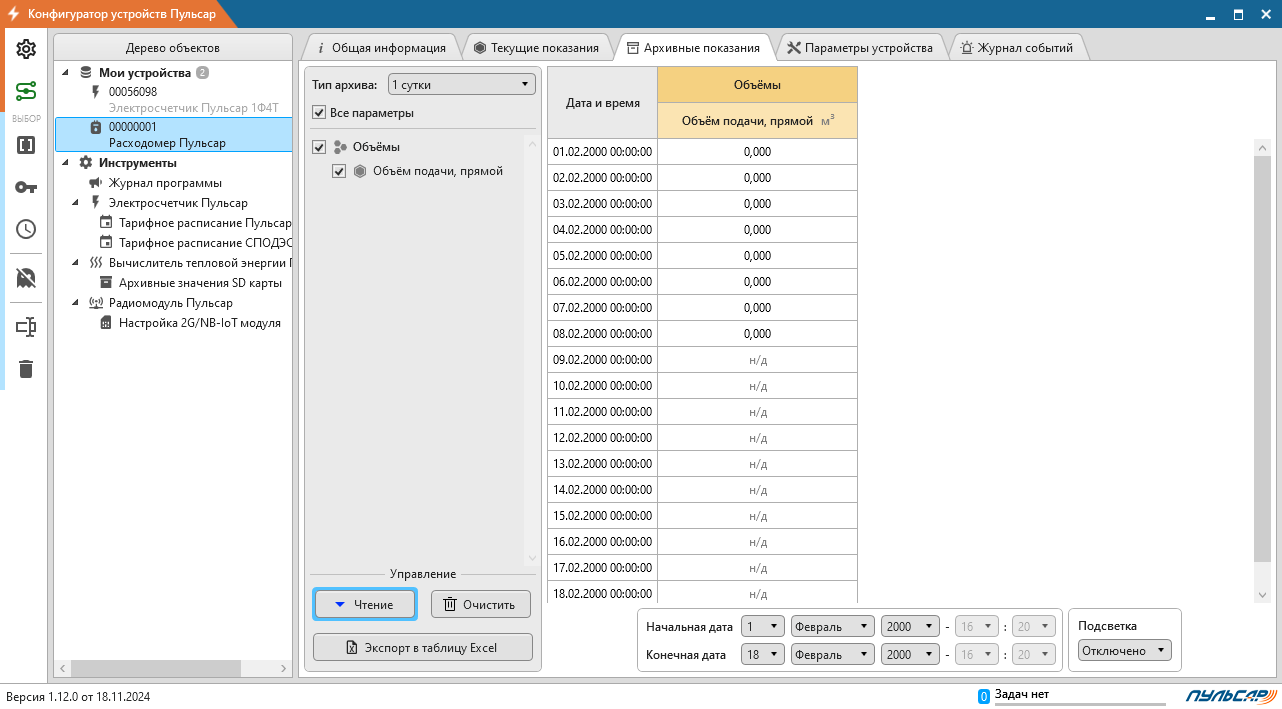This screenshot has height=709, width=1282.
Task: Click the antenna icon of Радиомодуль Пульсар
Action: [x=96, y=303]
